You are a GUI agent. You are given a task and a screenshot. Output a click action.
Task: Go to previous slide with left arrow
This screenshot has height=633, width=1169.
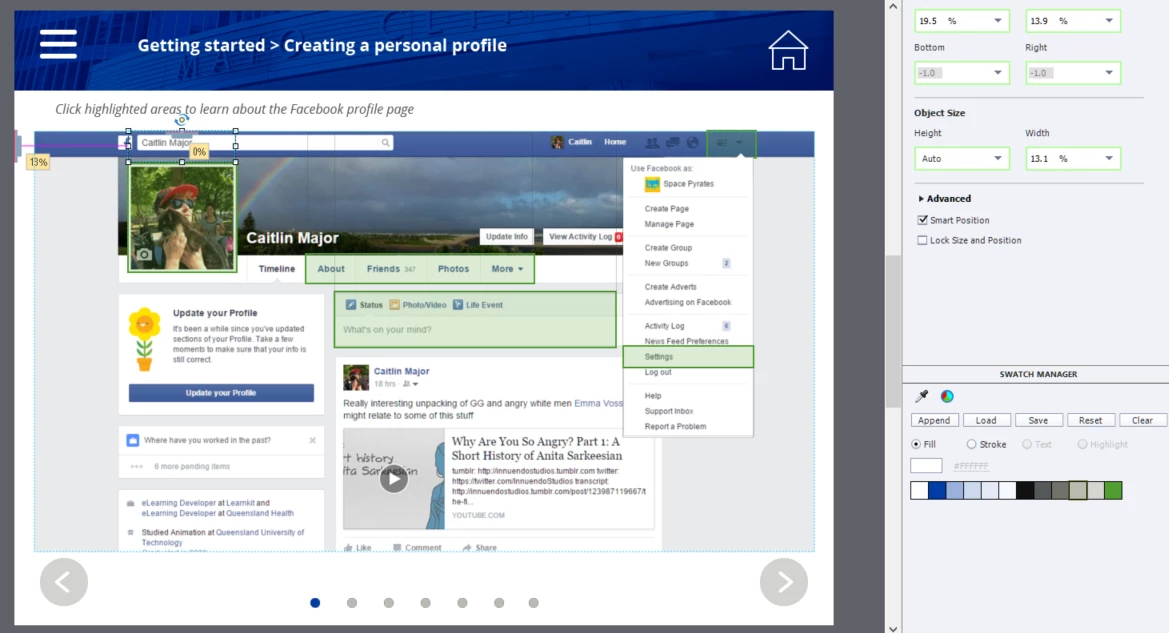tap(64, 582)
